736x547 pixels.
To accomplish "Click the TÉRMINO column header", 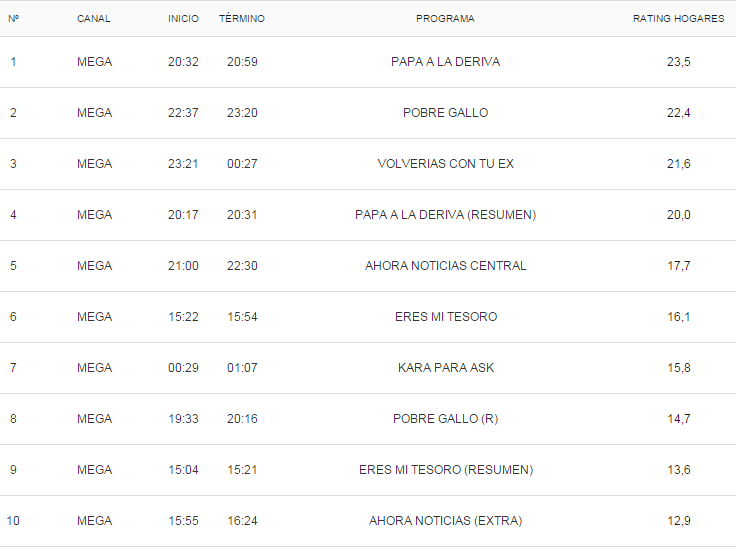I will (242, 18).
